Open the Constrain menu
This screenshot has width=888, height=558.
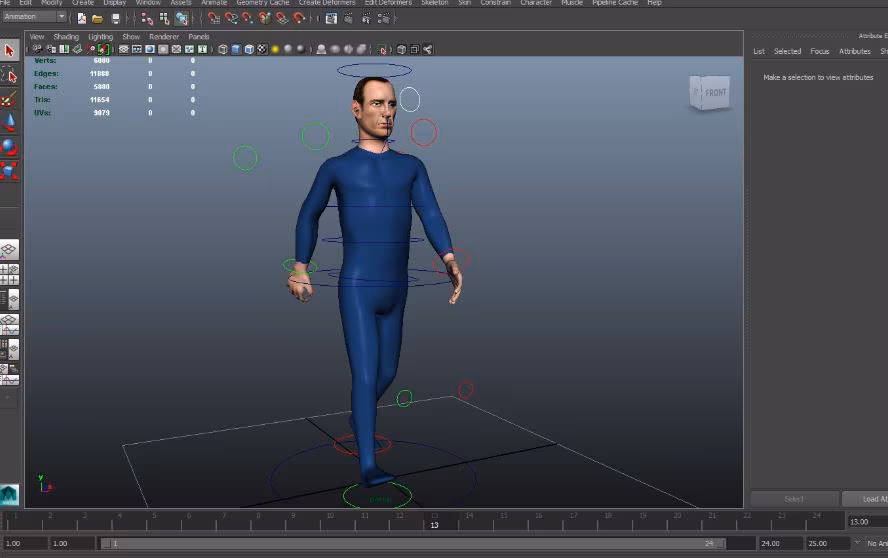point(495,3)
